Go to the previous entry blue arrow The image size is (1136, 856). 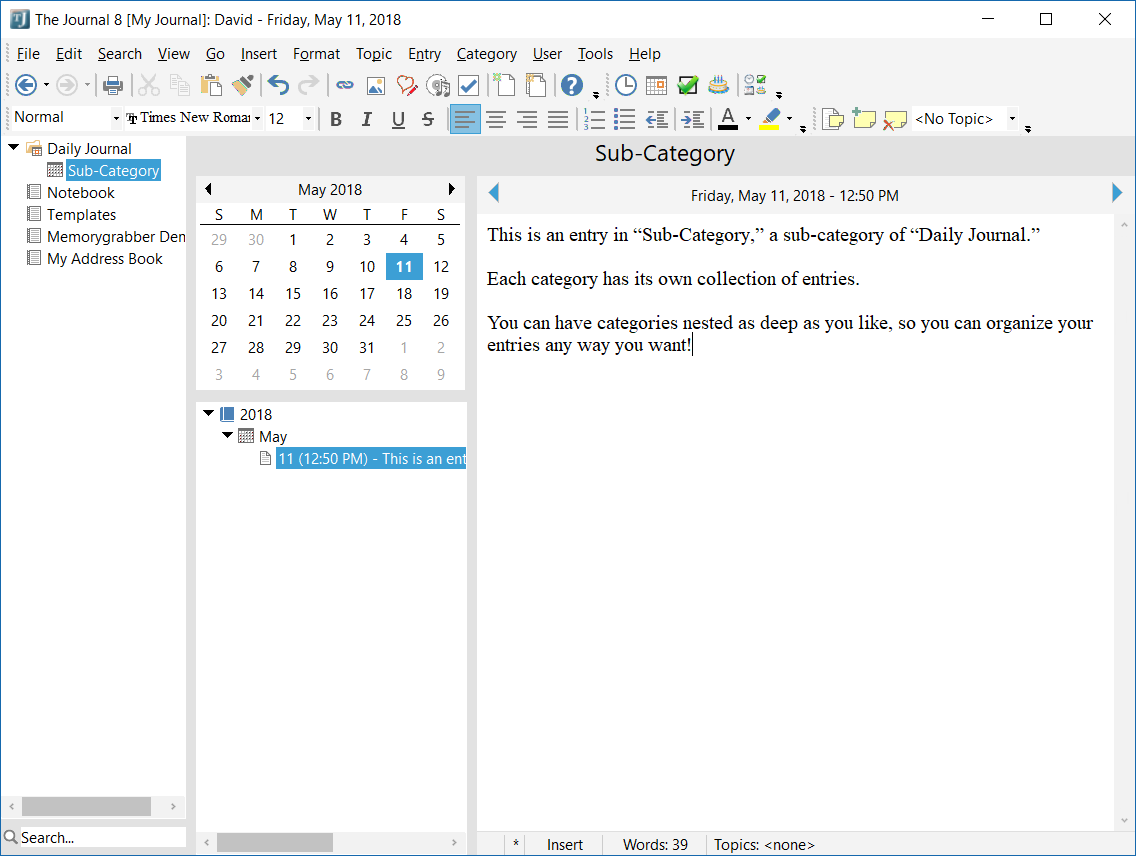[x=494, y=193]
